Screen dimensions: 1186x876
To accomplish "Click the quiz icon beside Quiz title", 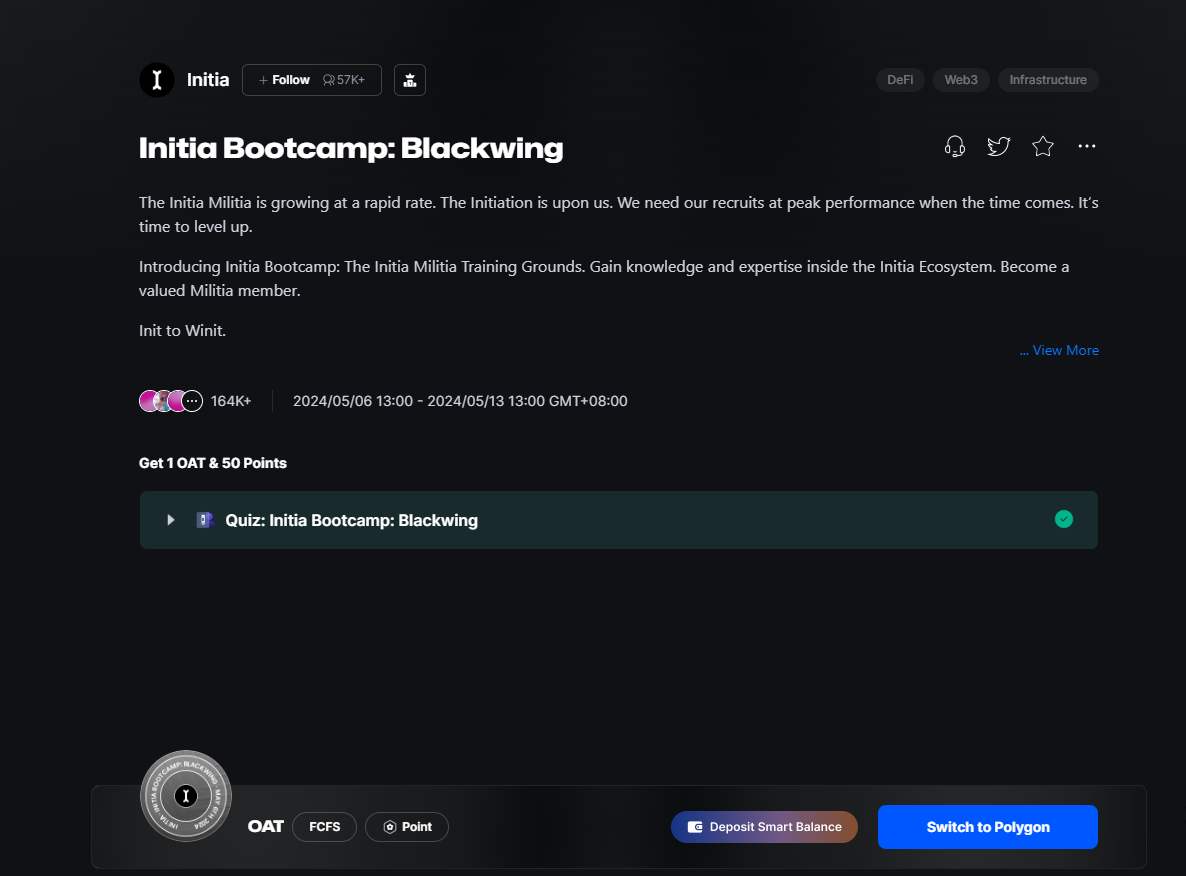I will [x=205, y=520].
